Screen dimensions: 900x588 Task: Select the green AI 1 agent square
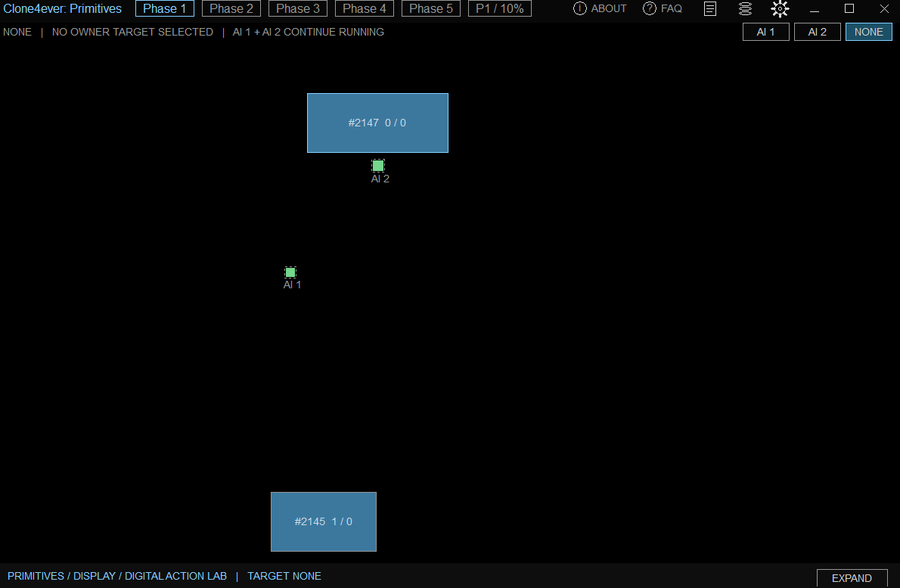(x=290, y=272)
